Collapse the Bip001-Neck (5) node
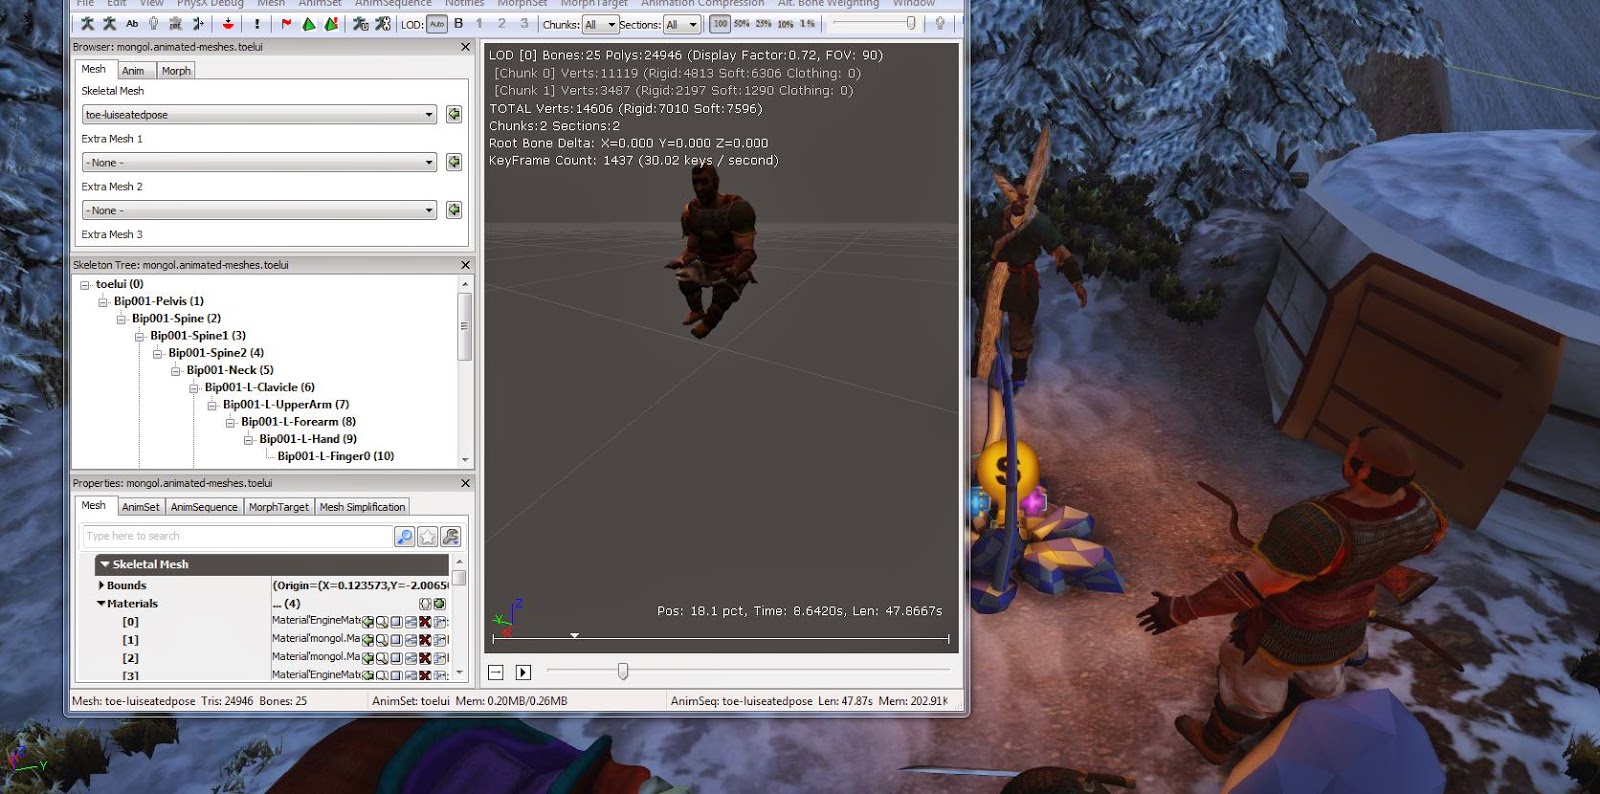1600x794 pixels. 176,371
